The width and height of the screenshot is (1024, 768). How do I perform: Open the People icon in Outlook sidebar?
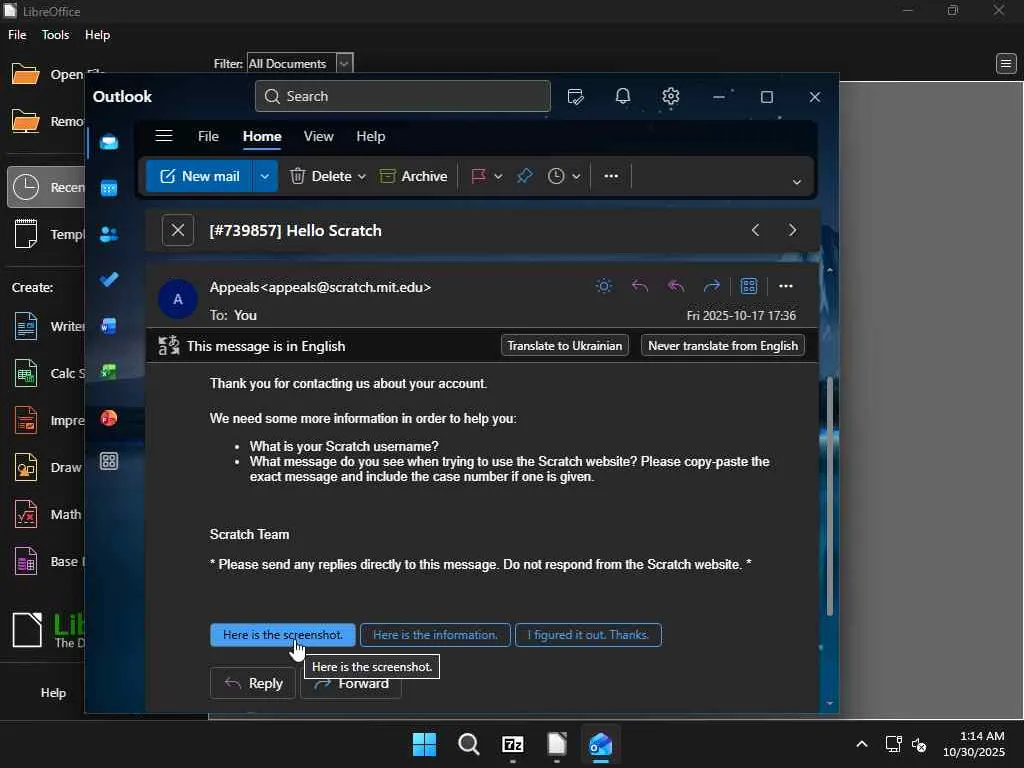click(109, 234)
